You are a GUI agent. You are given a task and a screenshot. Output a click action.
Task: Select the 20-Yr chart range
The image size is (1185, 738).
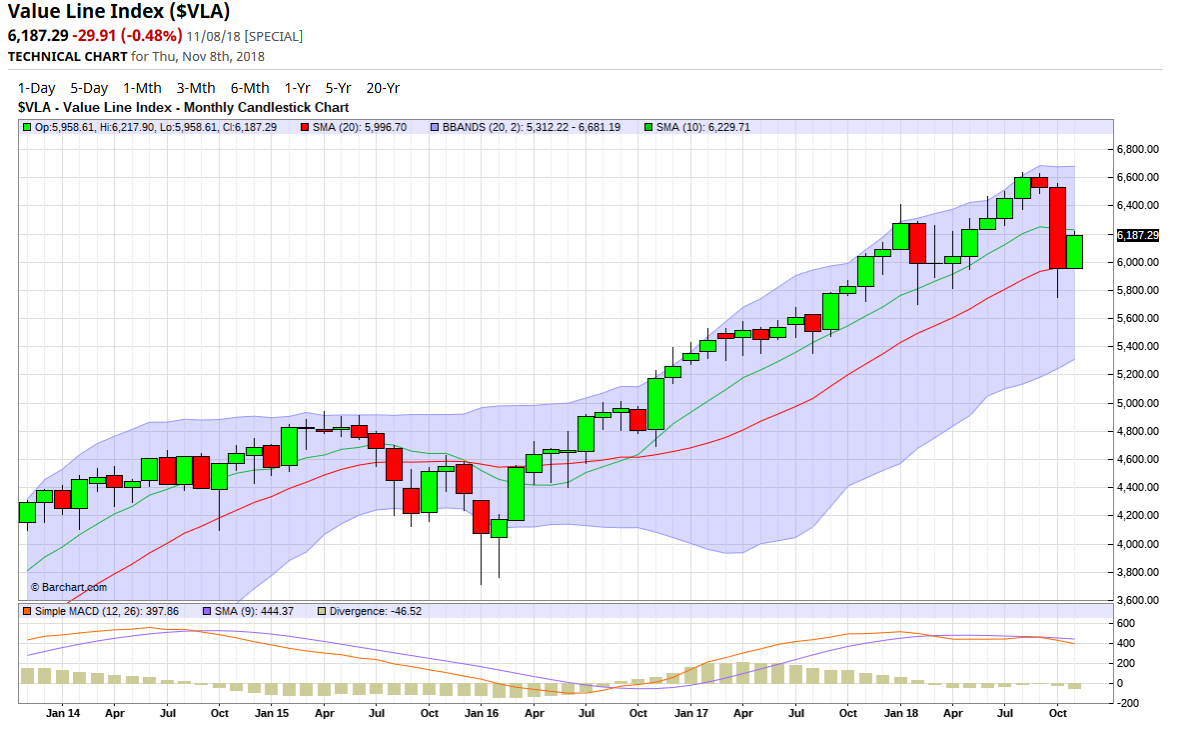point(382,88)
